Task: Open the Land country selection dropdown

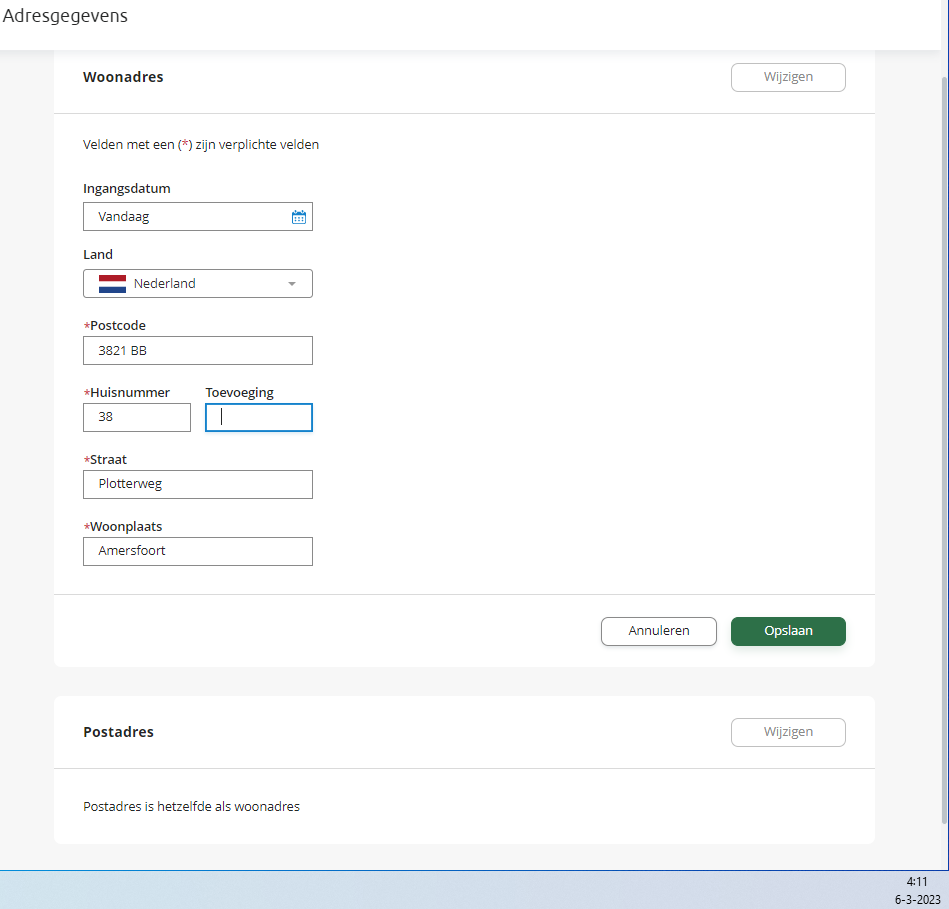Action: point(197,283)
